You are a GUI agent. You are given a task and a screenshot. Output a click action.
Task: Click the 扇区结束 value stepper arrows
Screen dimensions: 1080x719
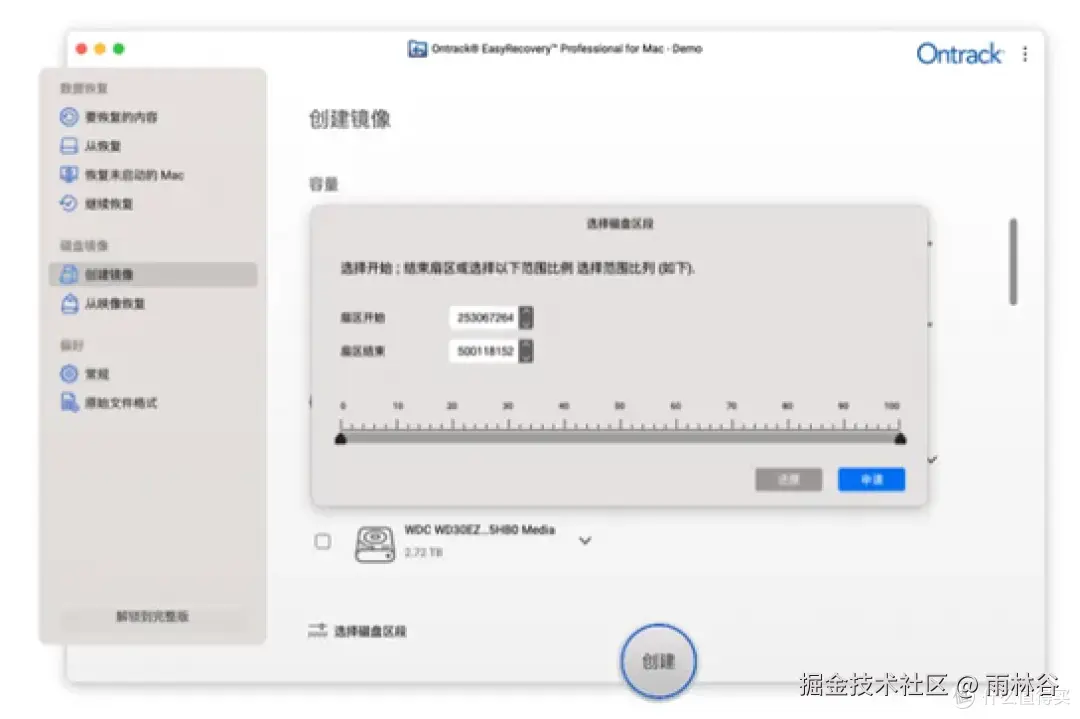pos(527,351)
